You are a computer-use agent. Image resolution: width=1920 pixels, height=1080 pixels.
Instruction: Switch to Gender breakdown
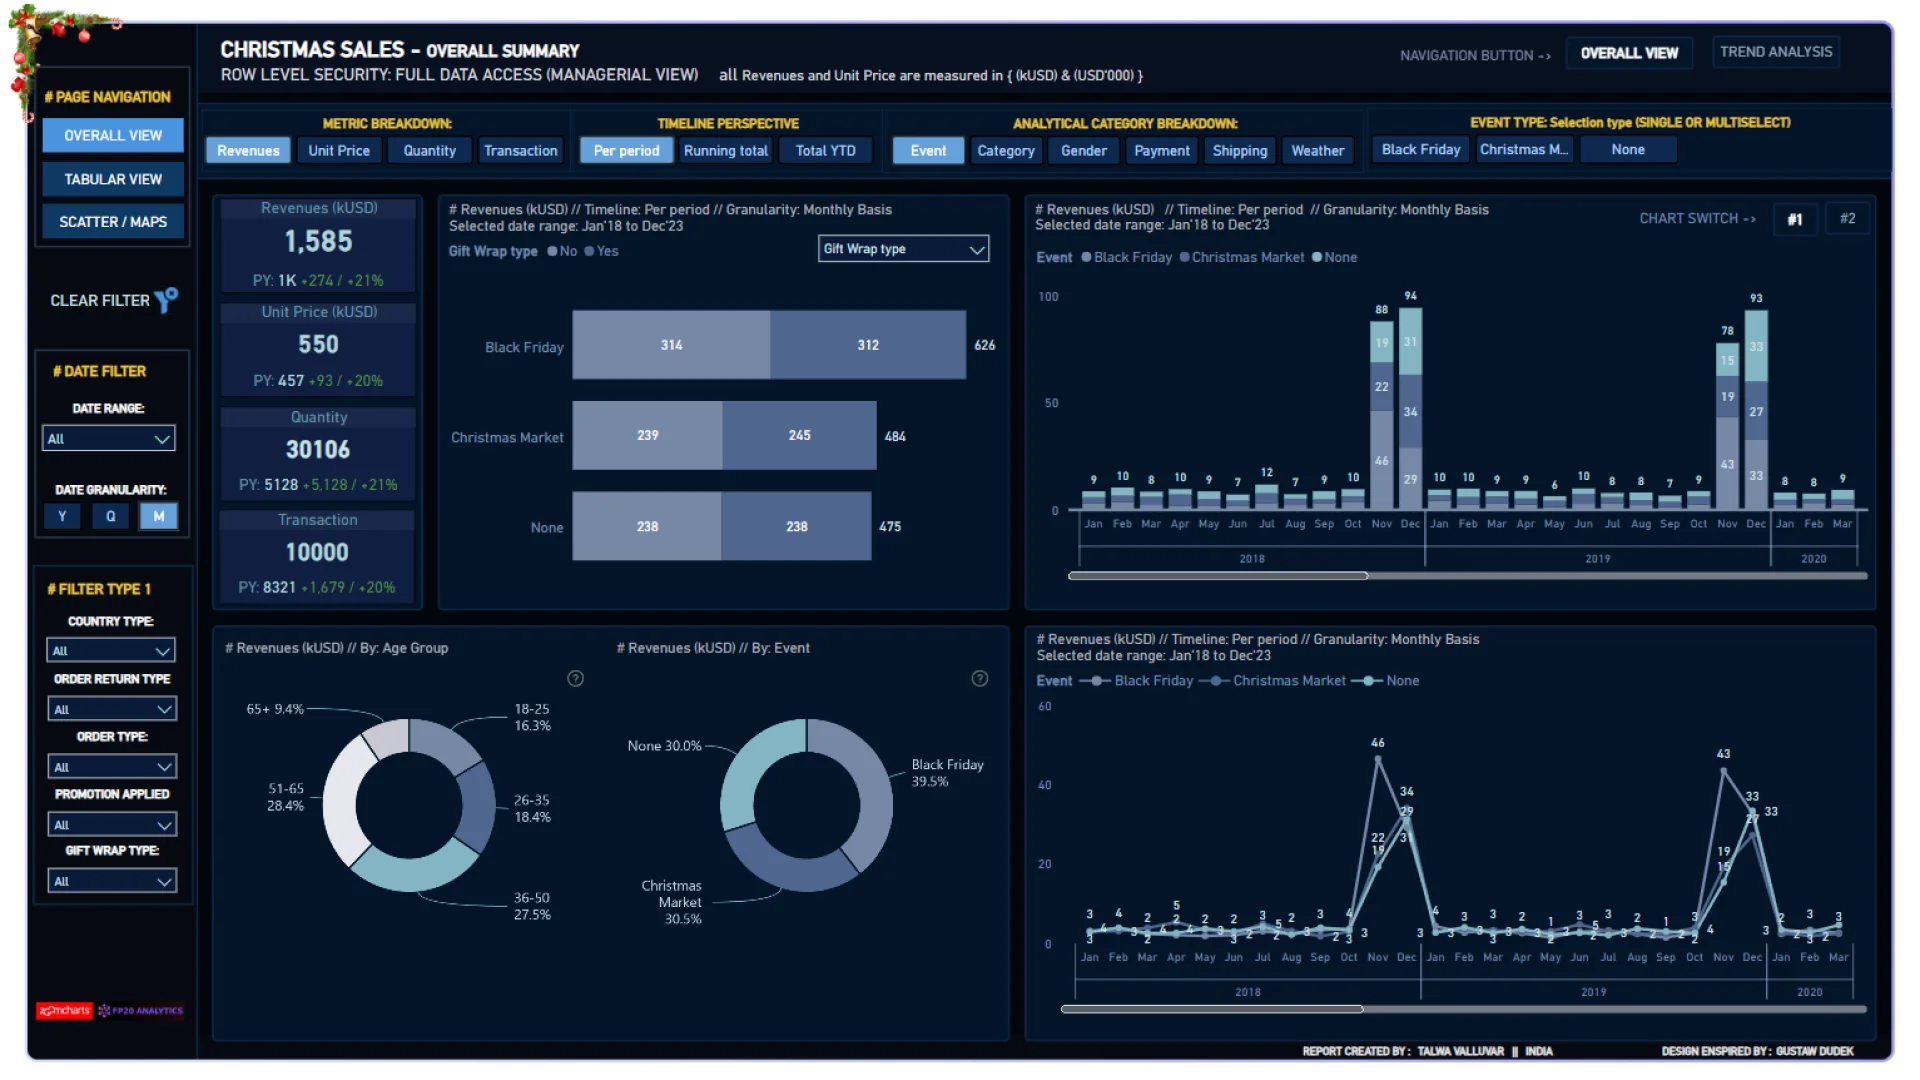click(x=1084, y=151)
